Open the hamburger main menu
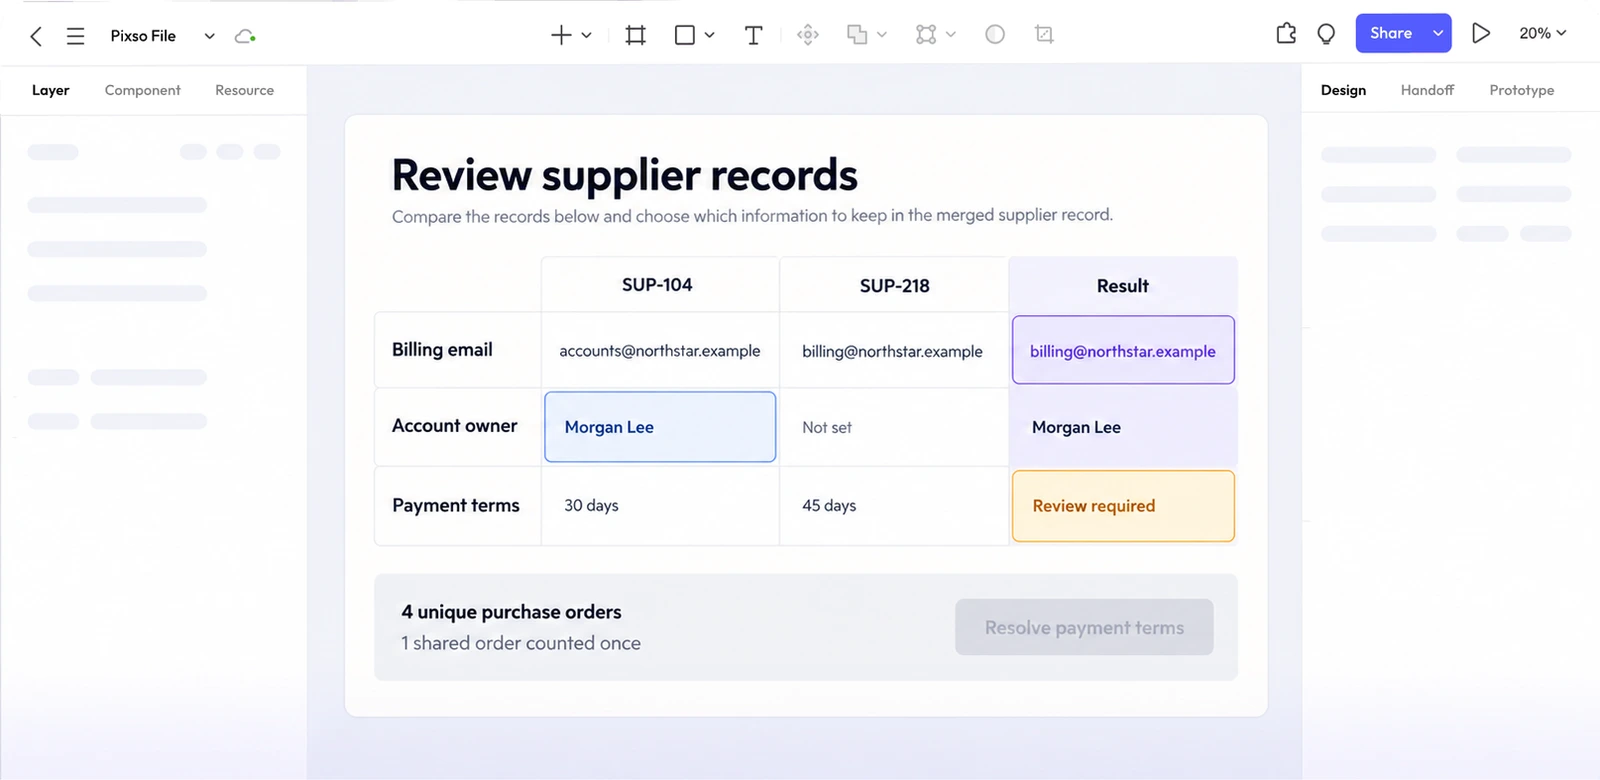Viewport: 1600px width, 780px height. (x=75, y=36)
